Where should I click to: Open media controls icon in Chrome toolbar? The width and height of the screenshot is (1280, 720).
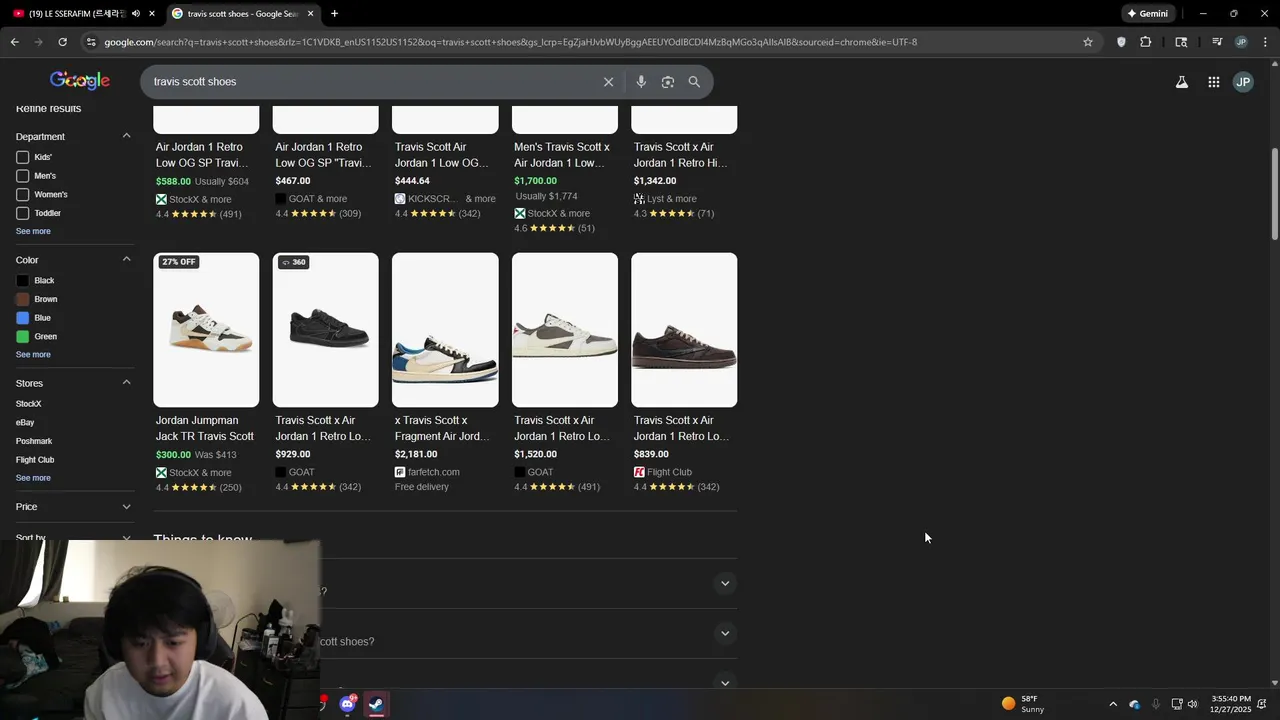point(1217,42)
